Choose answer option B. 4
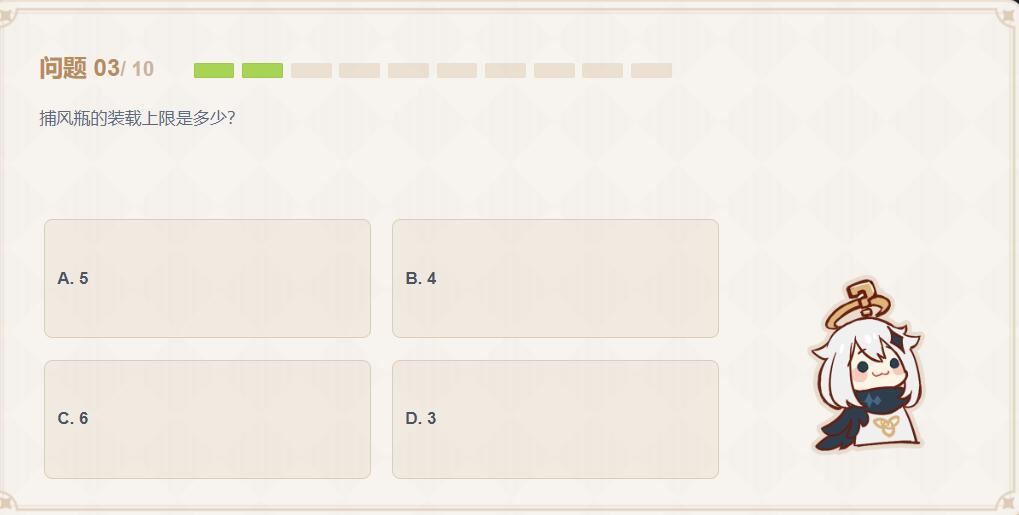This screenshot has height=515, width=1019. (x=555, y=278)
